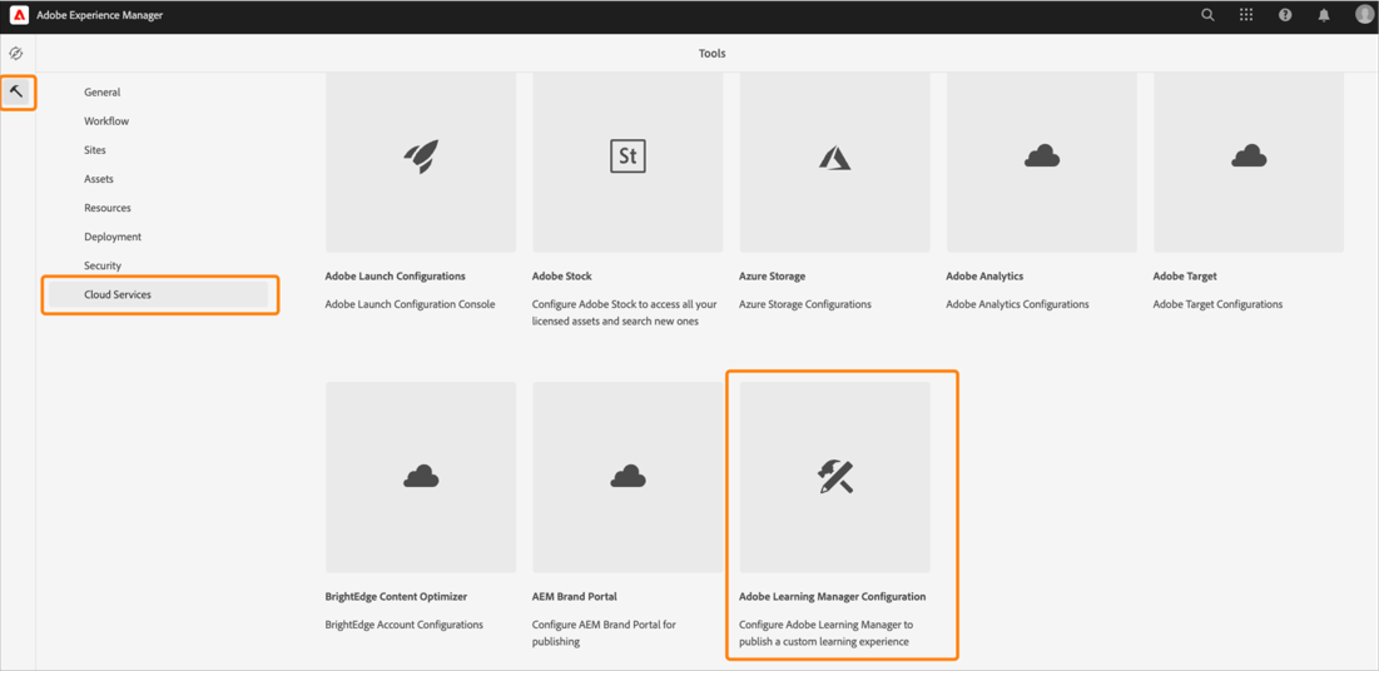Select Workflow in Tools menu
Viewport: 1384px width, 675px height.
click(x=106, y=121)
